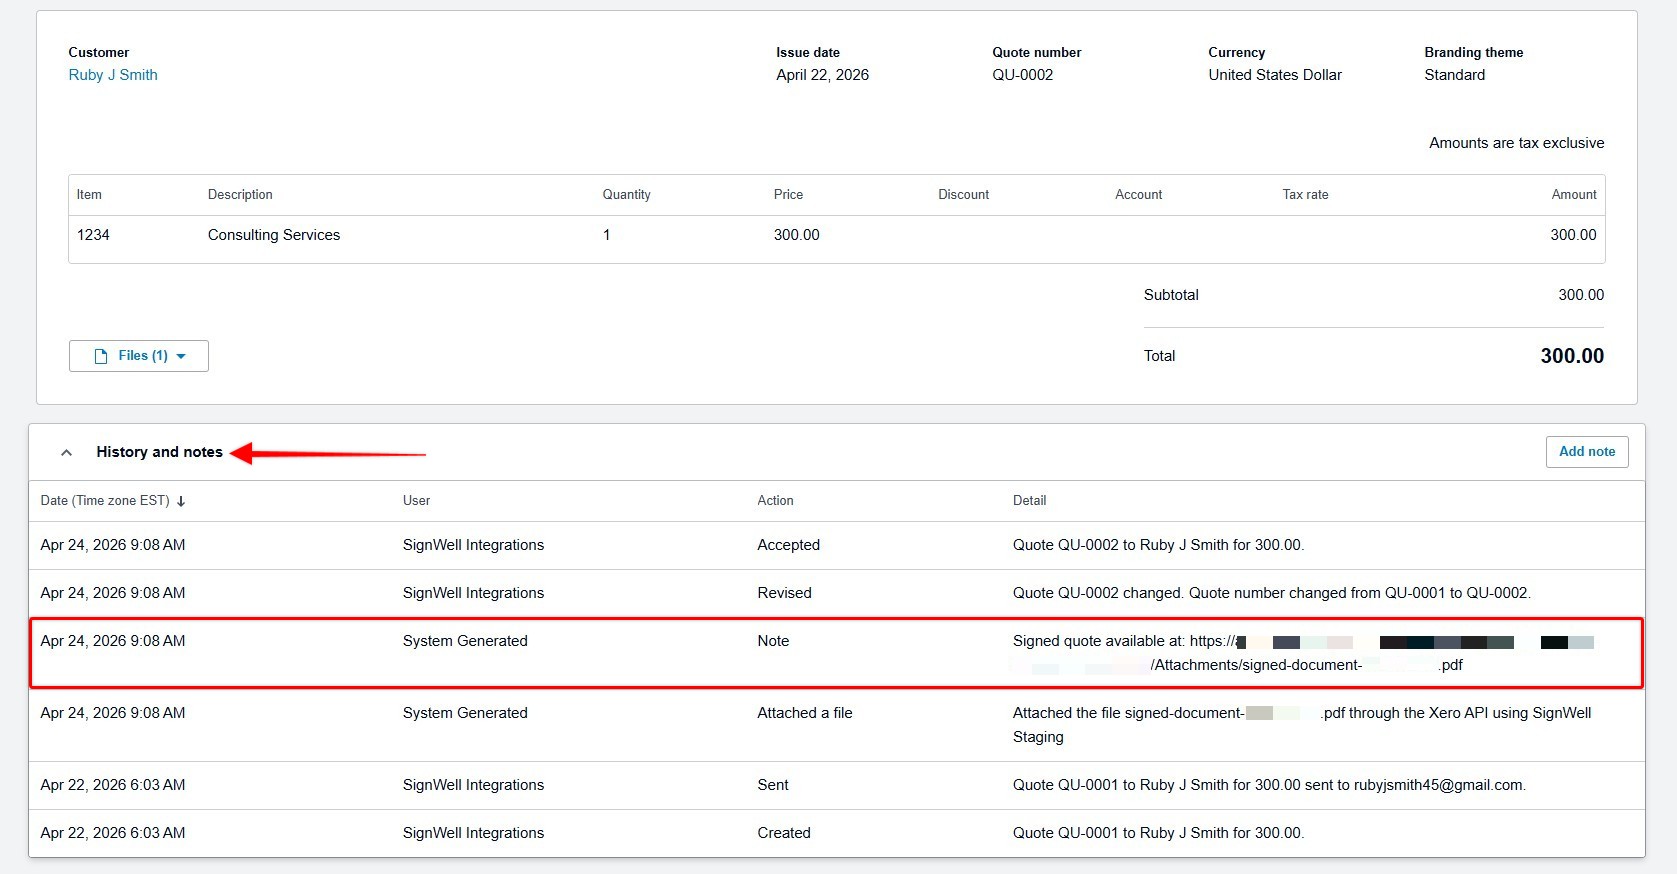Click the Quote number field label

tap(1036, 53)
